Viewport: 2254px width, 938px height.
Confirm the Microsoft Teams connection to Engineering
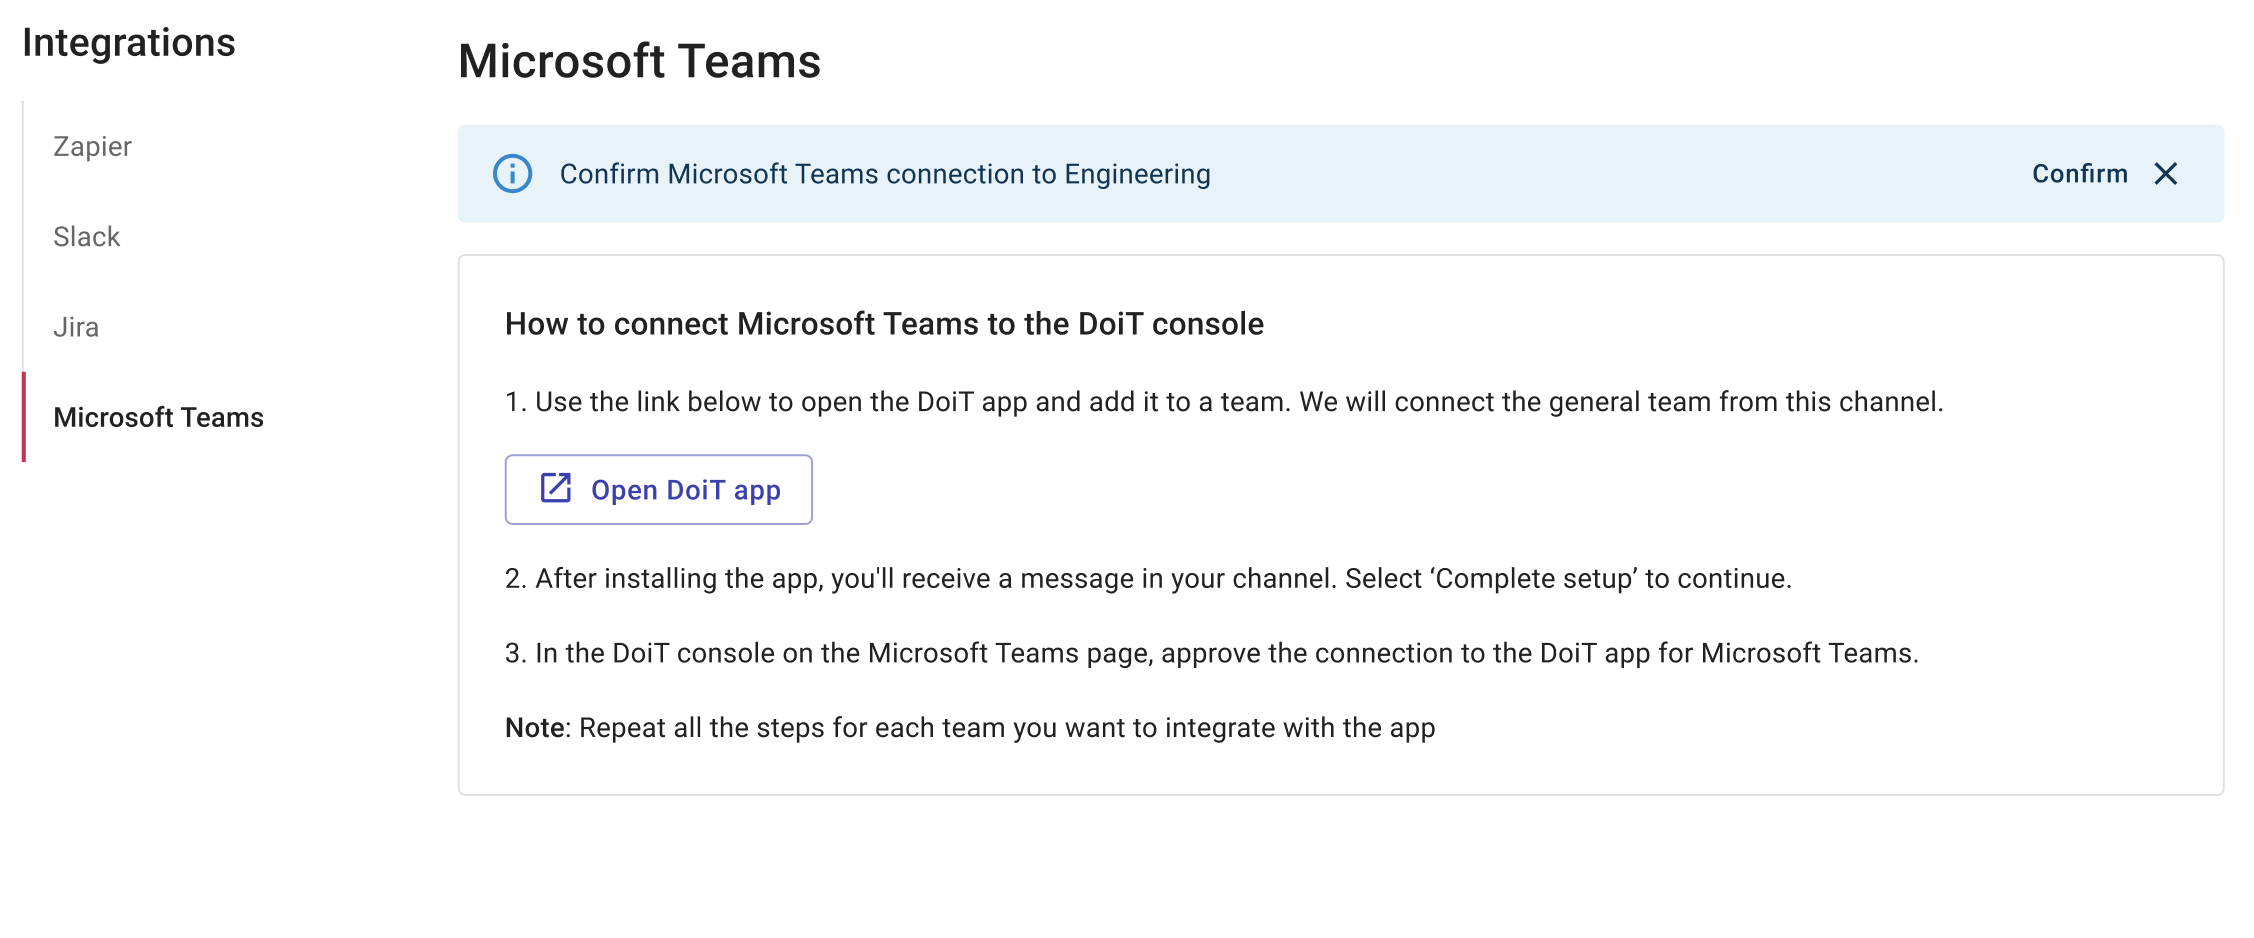point(2079,173)
